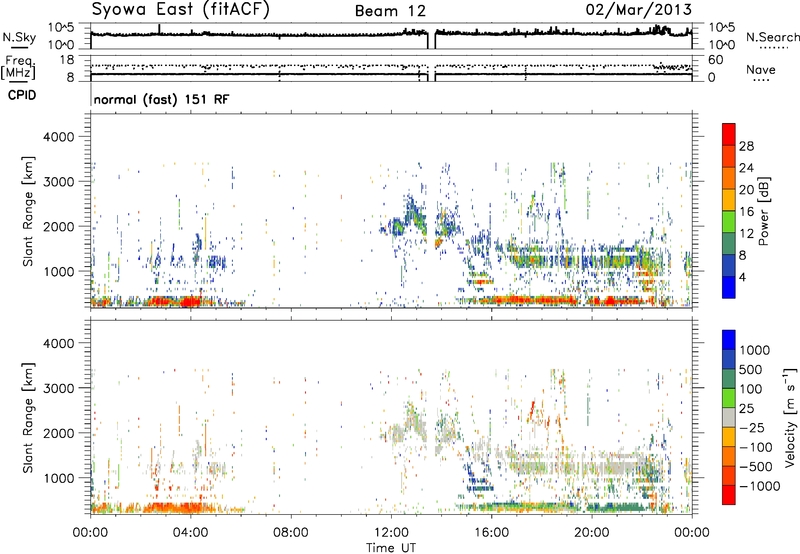The height and width of the screenshot is (554, 800).
Task: Click the "12:00" time tick label
Action: coord(391,533)
